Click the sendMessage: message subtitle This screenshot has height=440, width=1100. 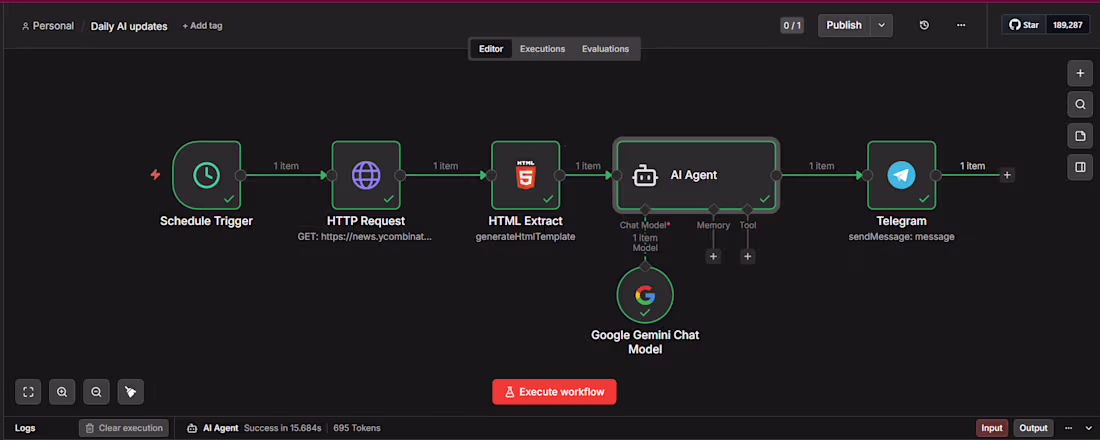(x=901, y=236)
